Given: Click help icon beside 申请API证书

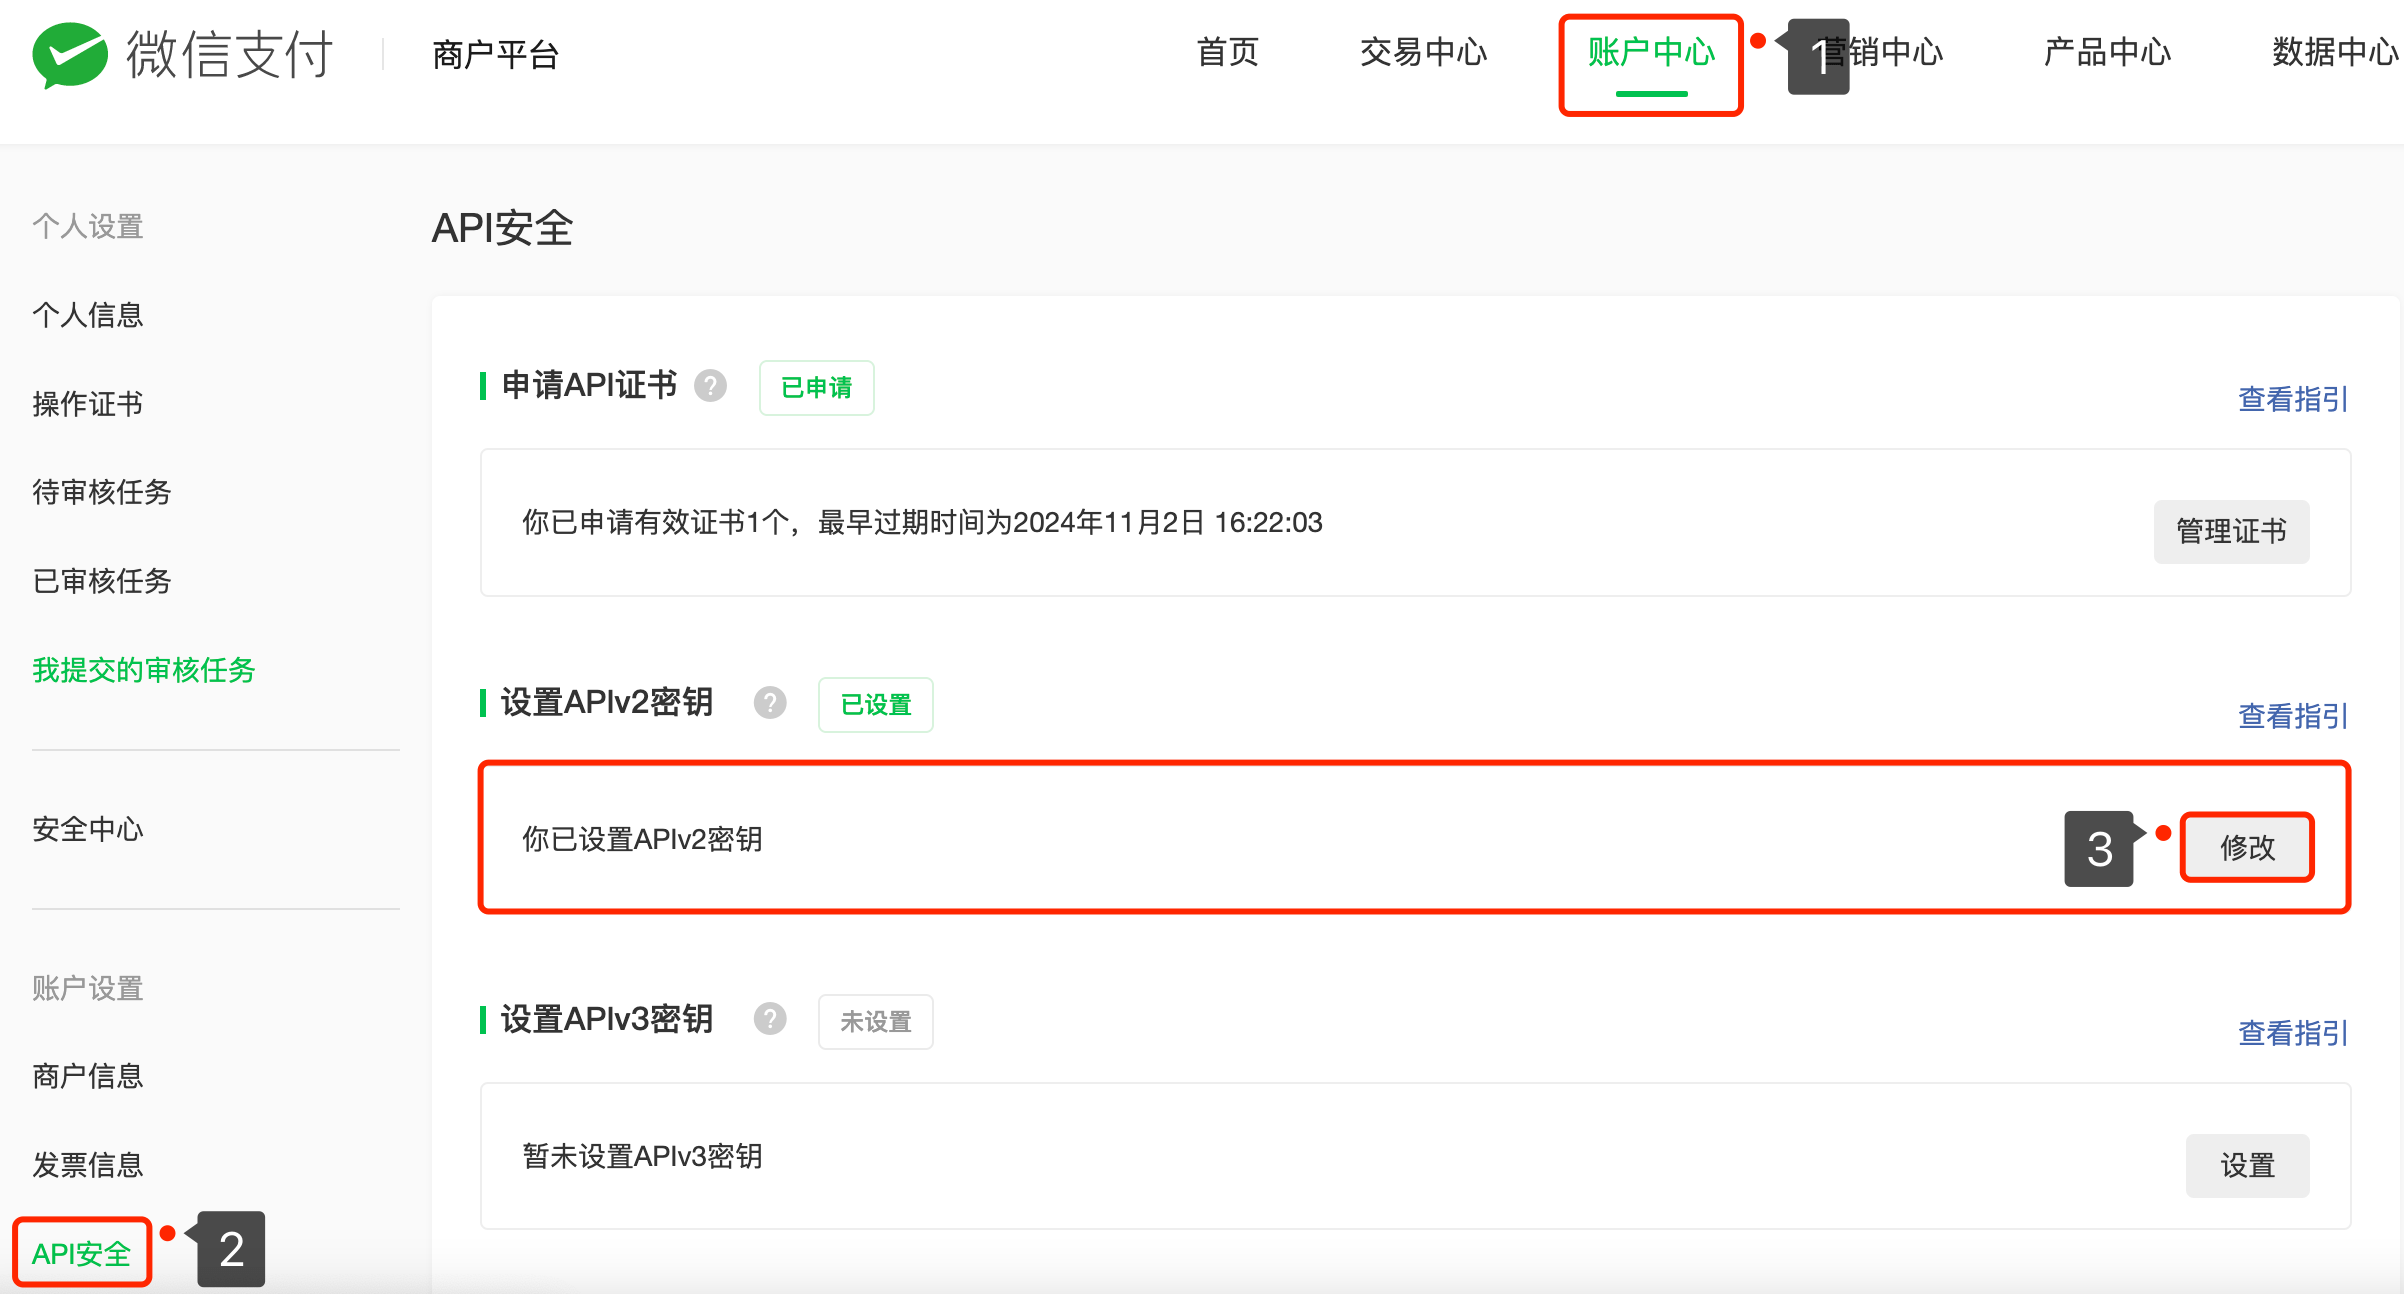Looking at the screenshot, I should click(x=710, y=385).
